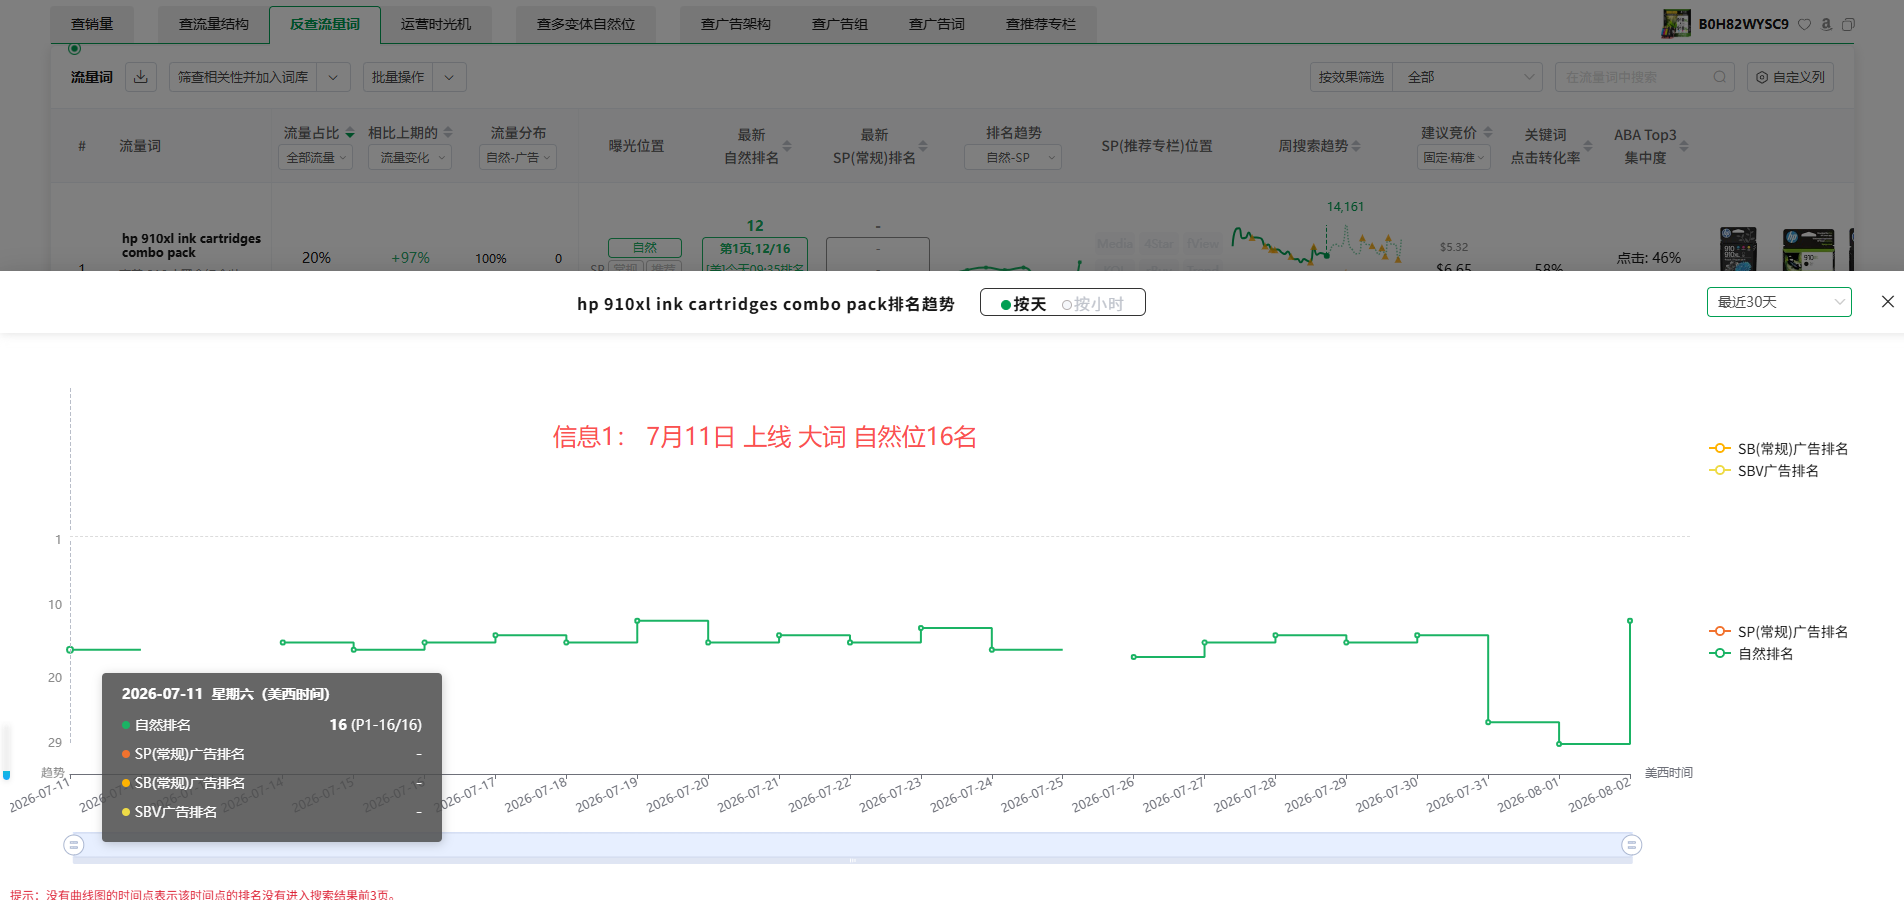Toggle SP(常规)广告排名 legend series
This screenshot has width=1904, height=900.
[1779, 632]
